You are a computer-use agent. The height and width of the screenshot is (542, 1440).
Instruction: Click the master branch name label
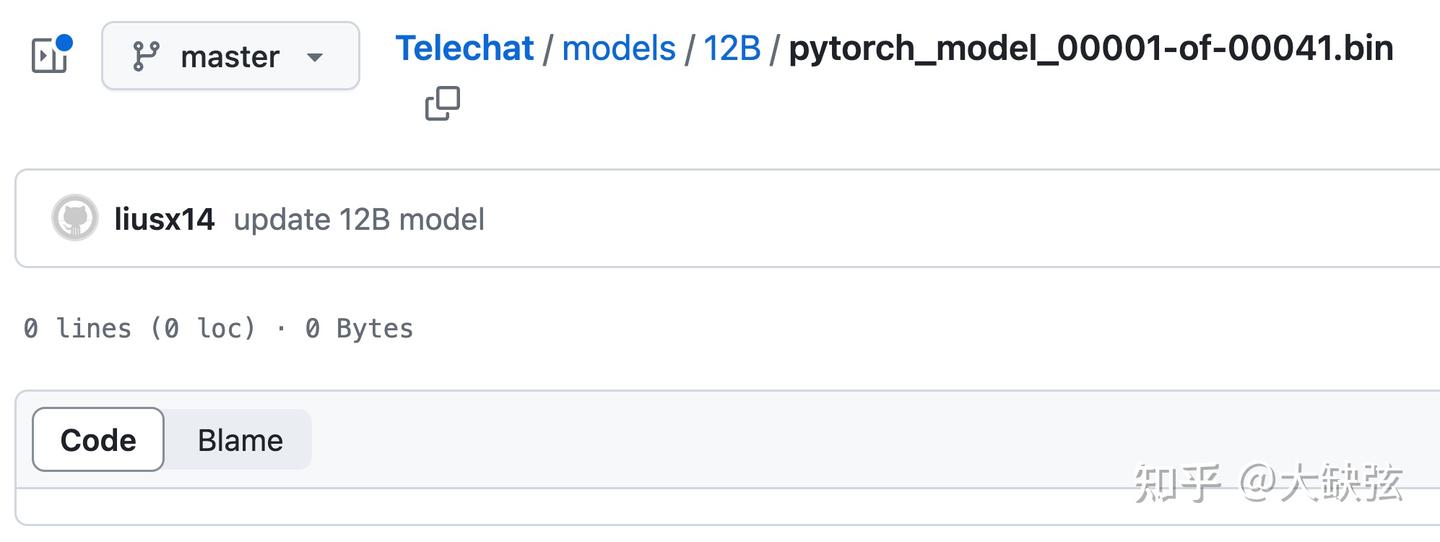pos(229,57)
